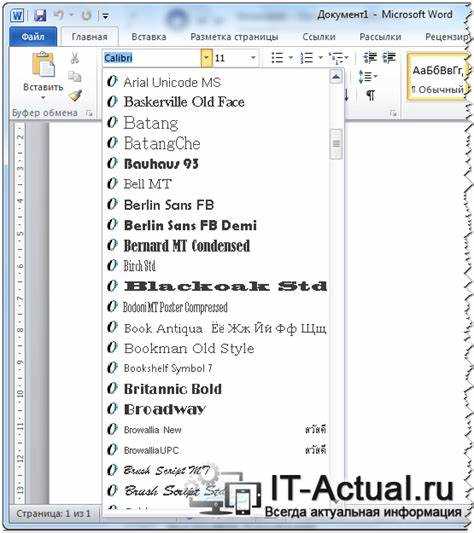Toggle the paragraph marks pilcrow icon

point(370,95)
